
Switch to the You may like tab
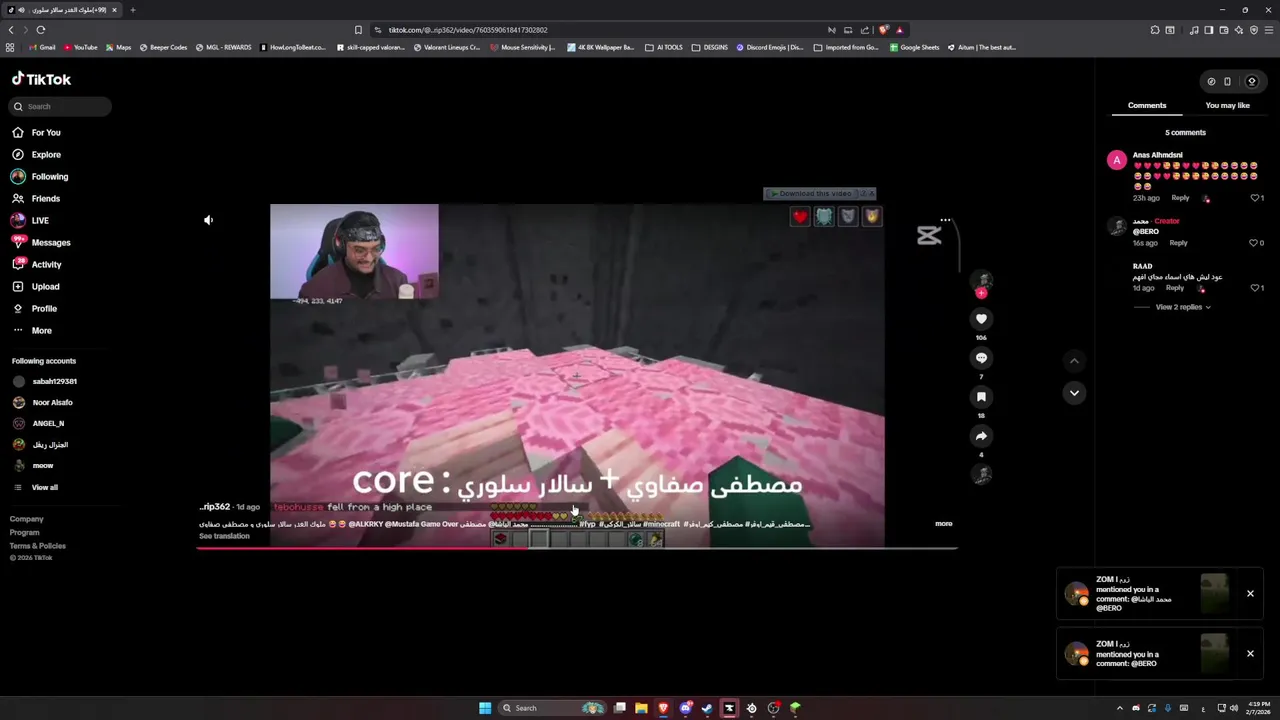[x=1227, y=105]
